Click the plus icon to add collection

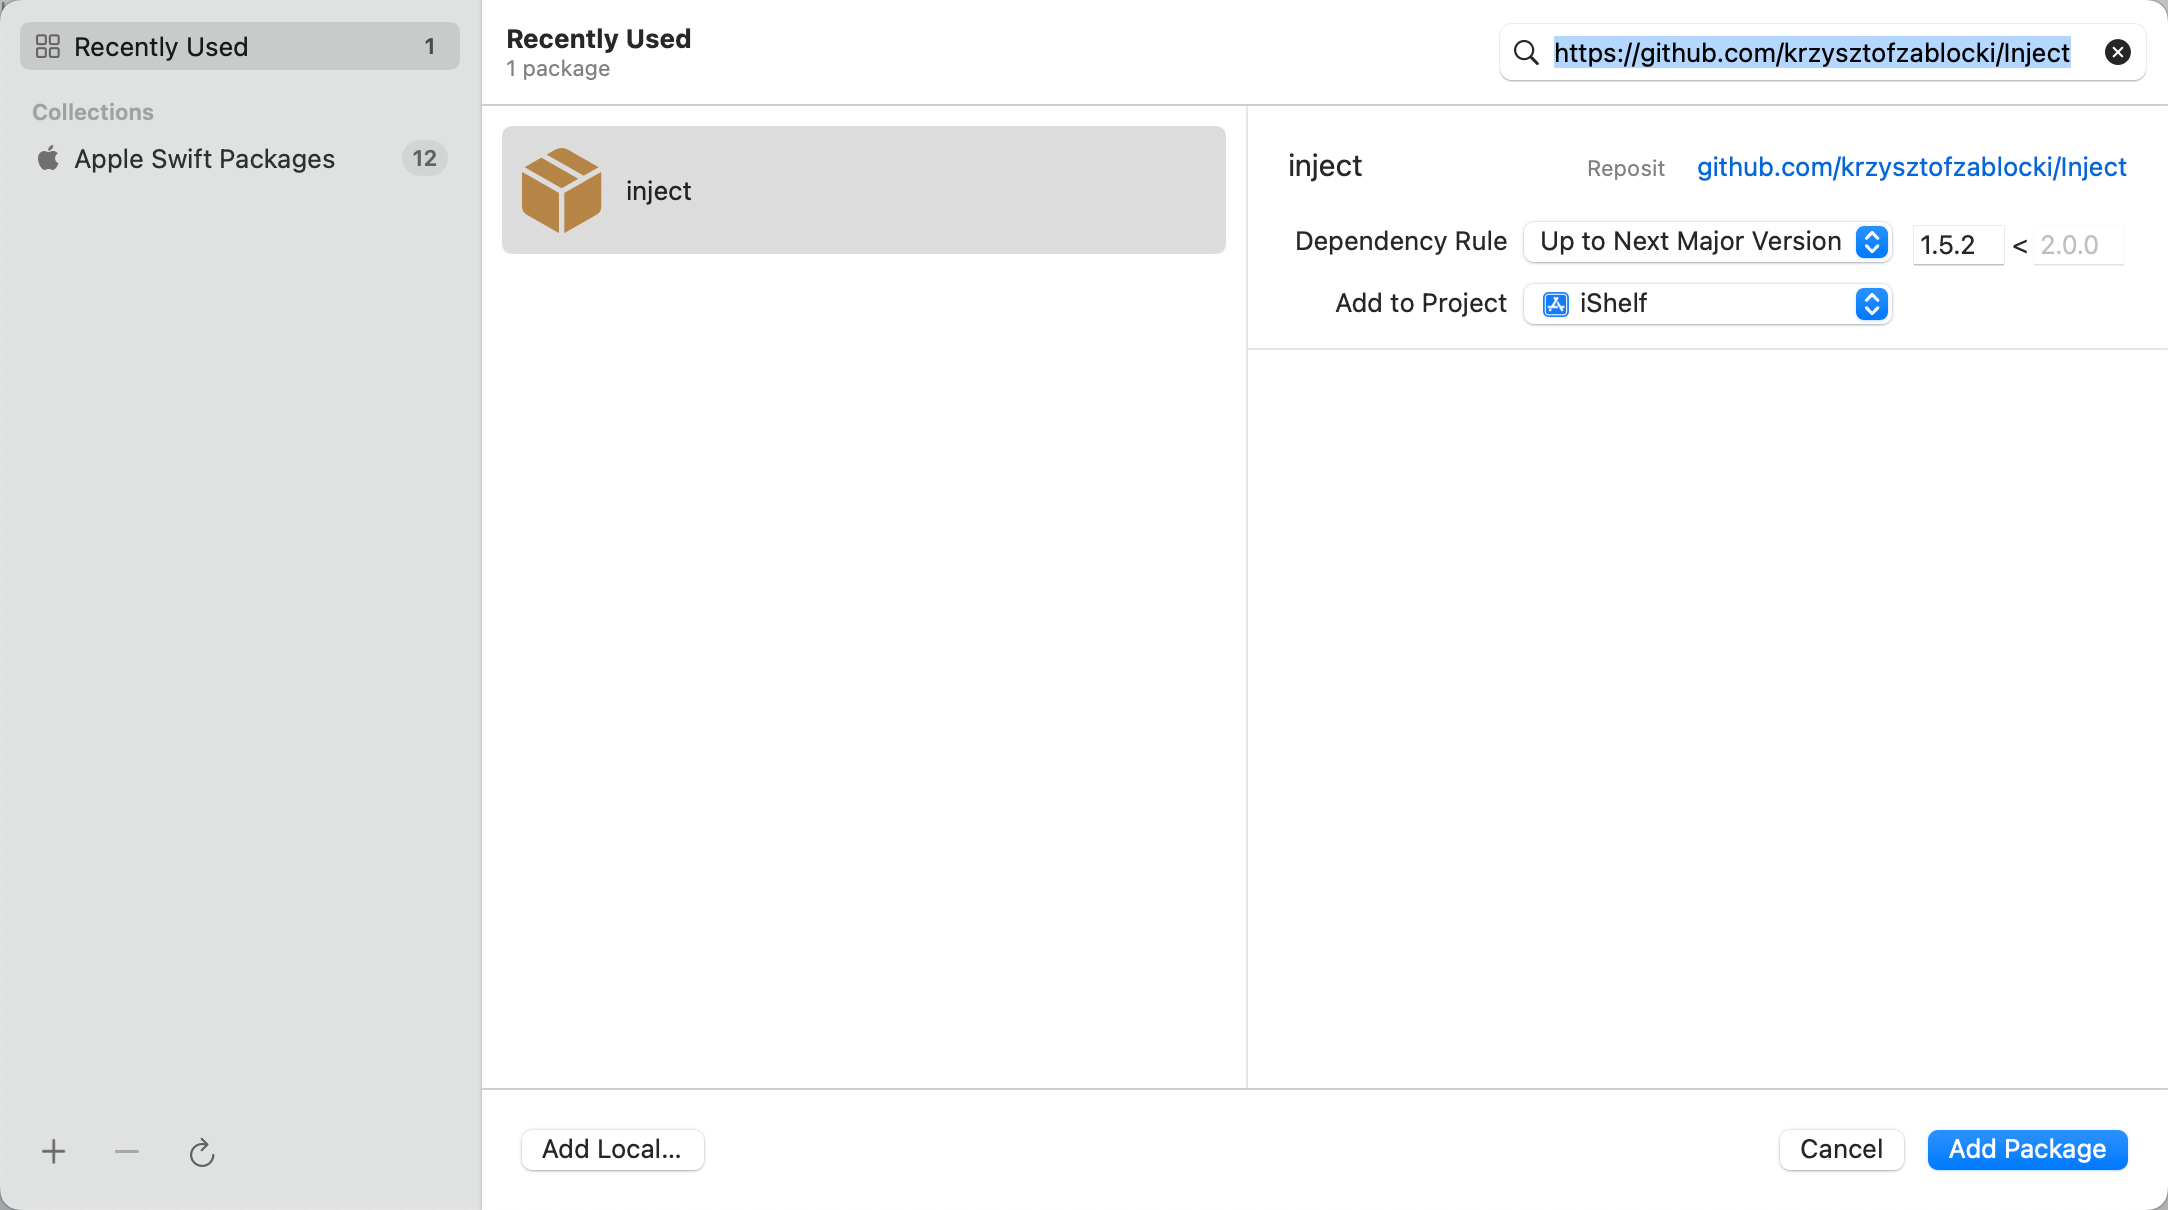(54, 1152)
